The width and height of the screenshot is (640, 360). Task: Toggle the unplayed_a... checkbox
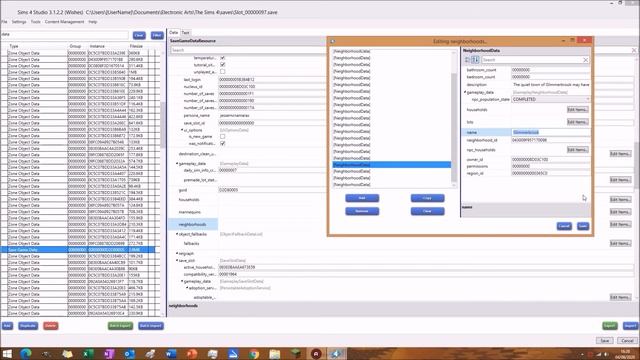pyautogui.click(x=222, y=72)
